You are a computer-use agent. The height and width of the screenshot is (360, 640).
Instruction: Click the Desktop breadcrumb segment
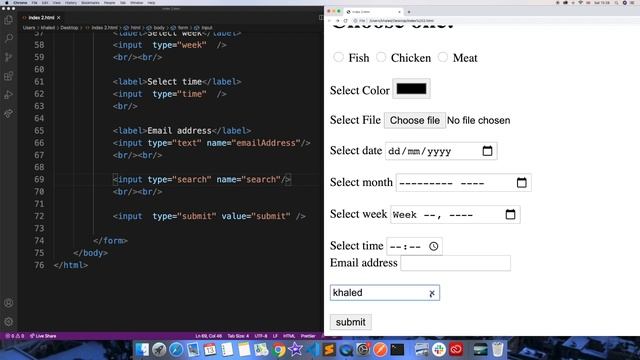[x=69, y=28]
